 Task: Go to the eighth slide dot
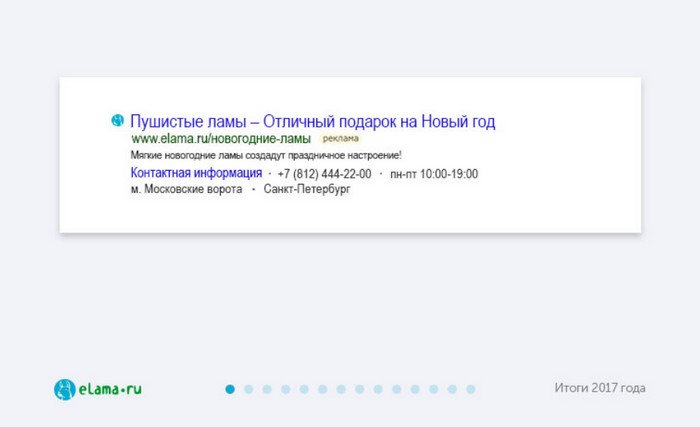pyautogui.click(x=360, y=389)
